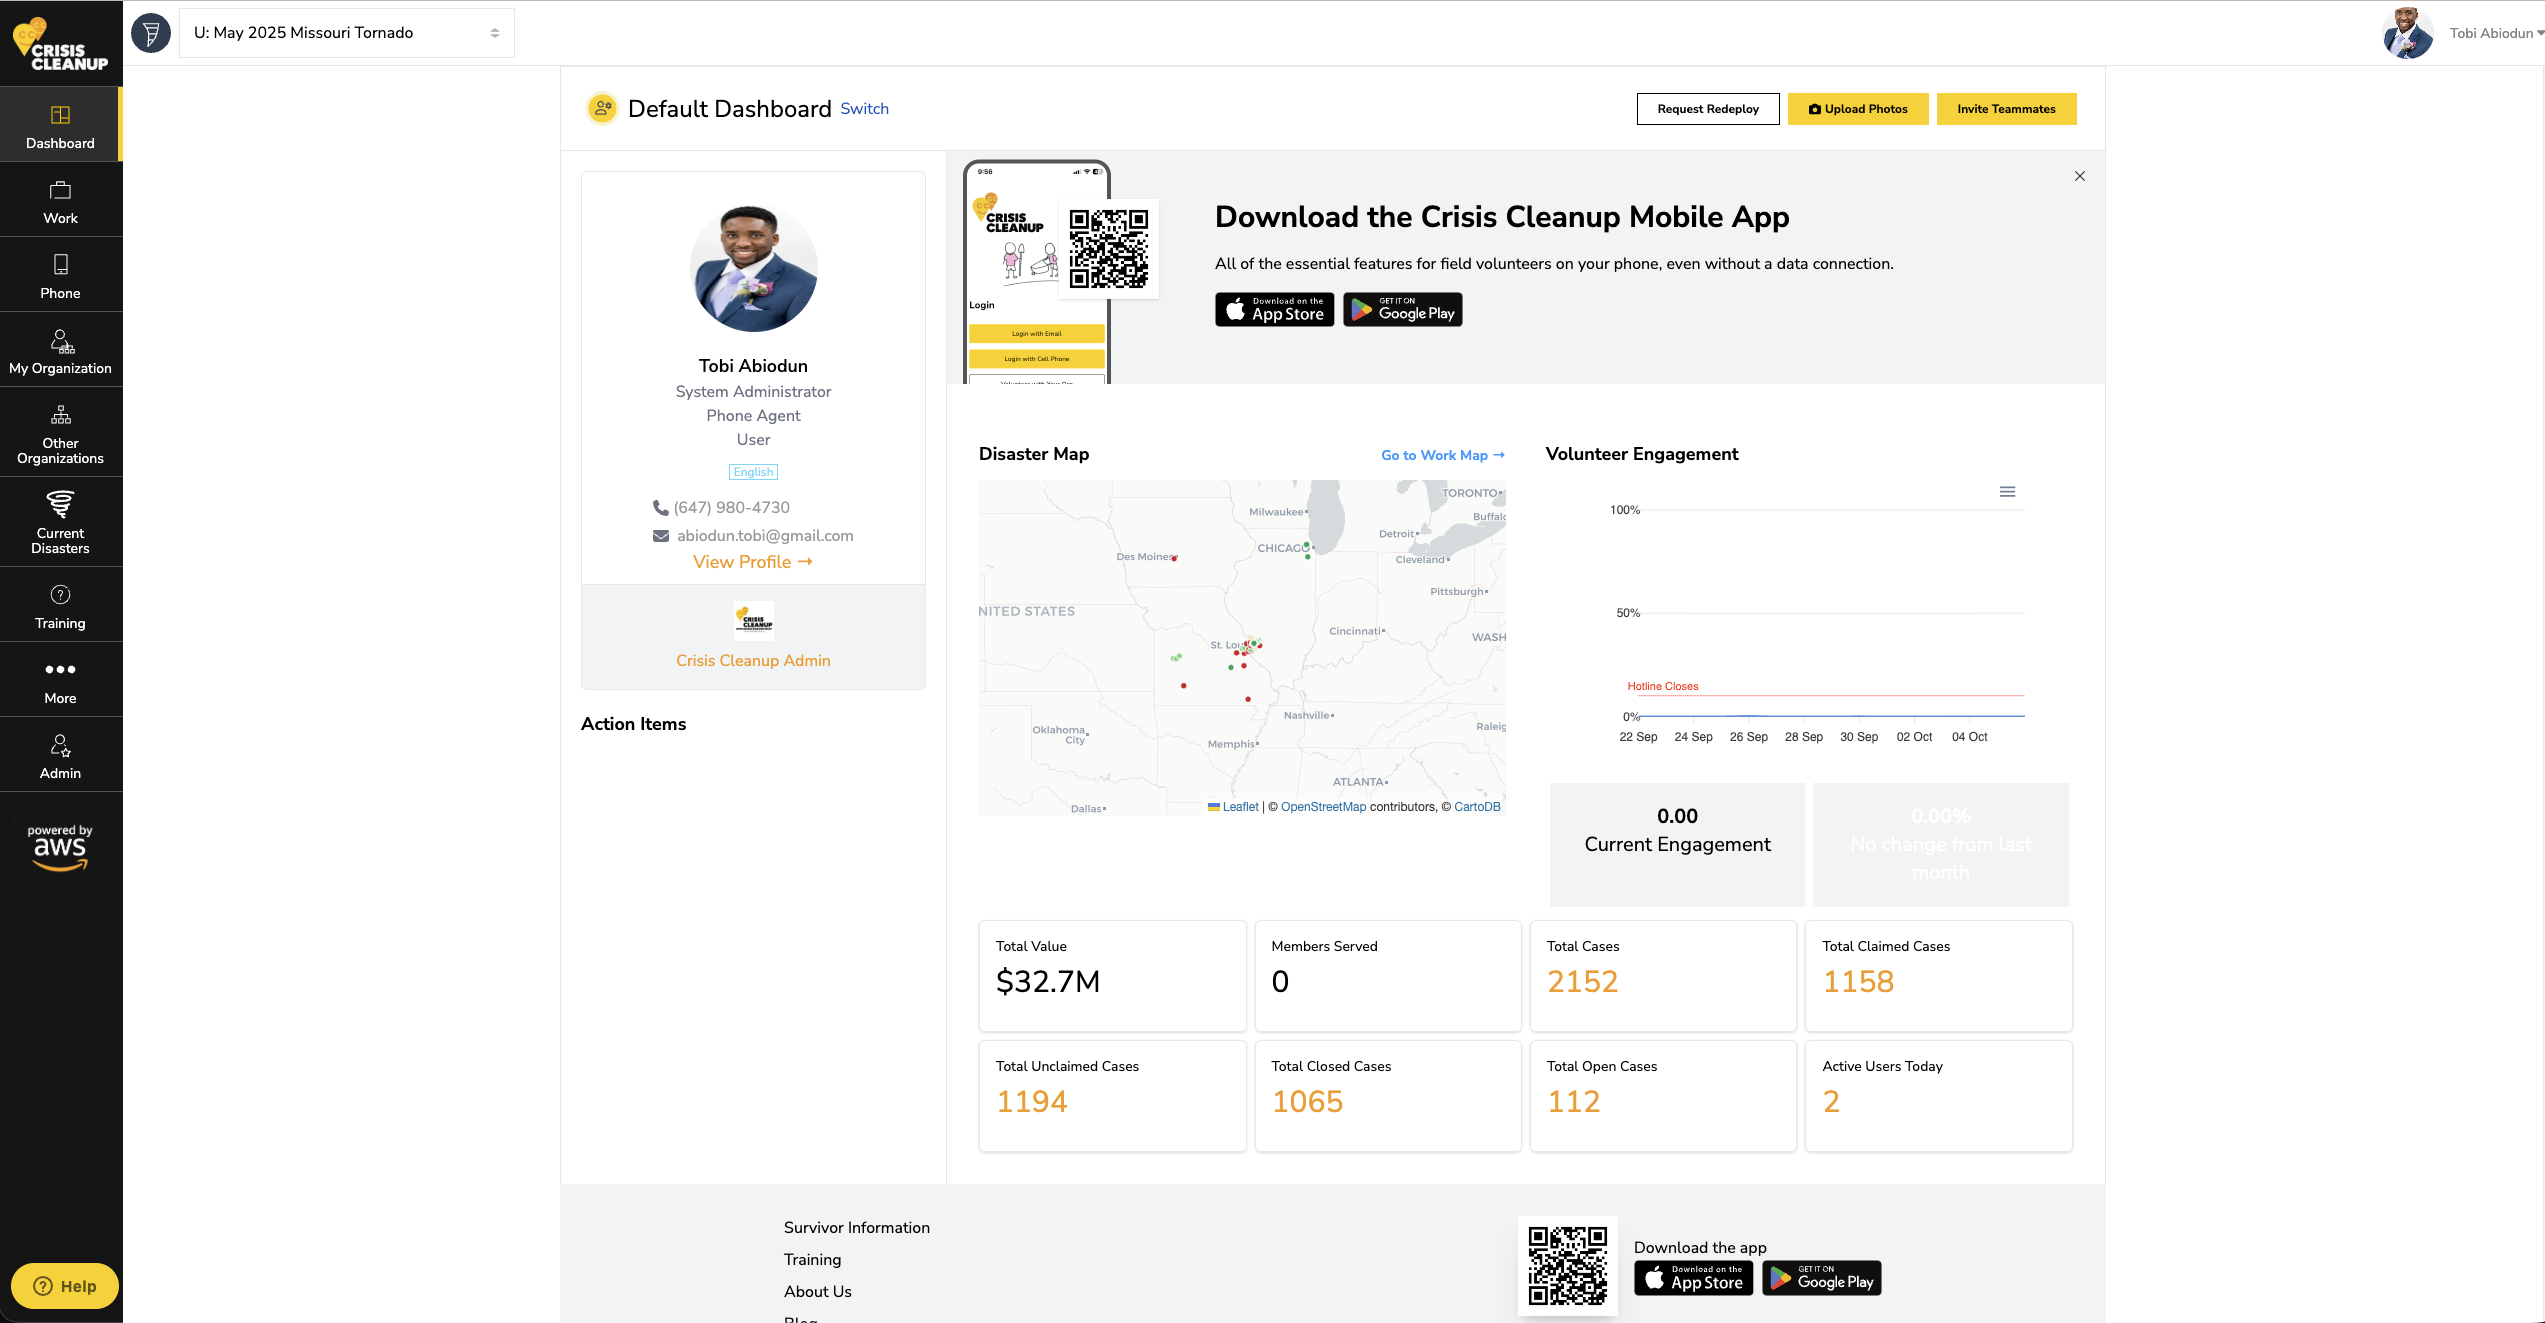Expand the incident selector dropdown

[346, 33]
